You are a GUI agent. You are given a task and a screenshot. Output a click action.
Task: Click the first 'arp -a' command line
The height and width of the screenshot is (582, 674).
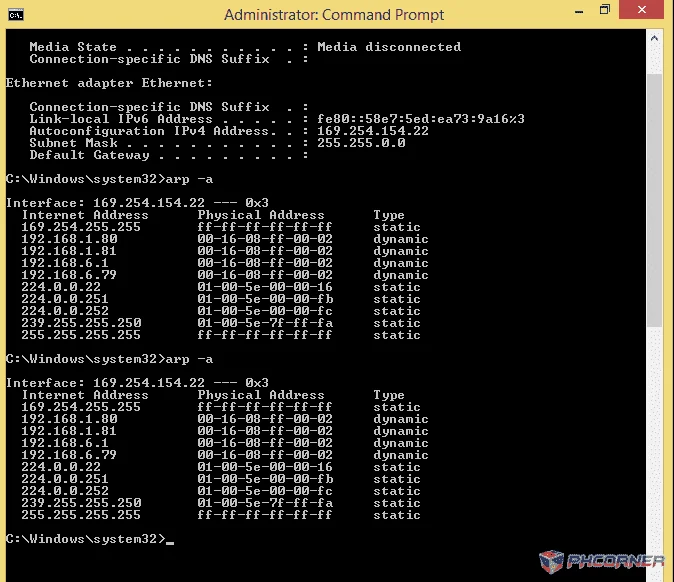coord(109,179)
